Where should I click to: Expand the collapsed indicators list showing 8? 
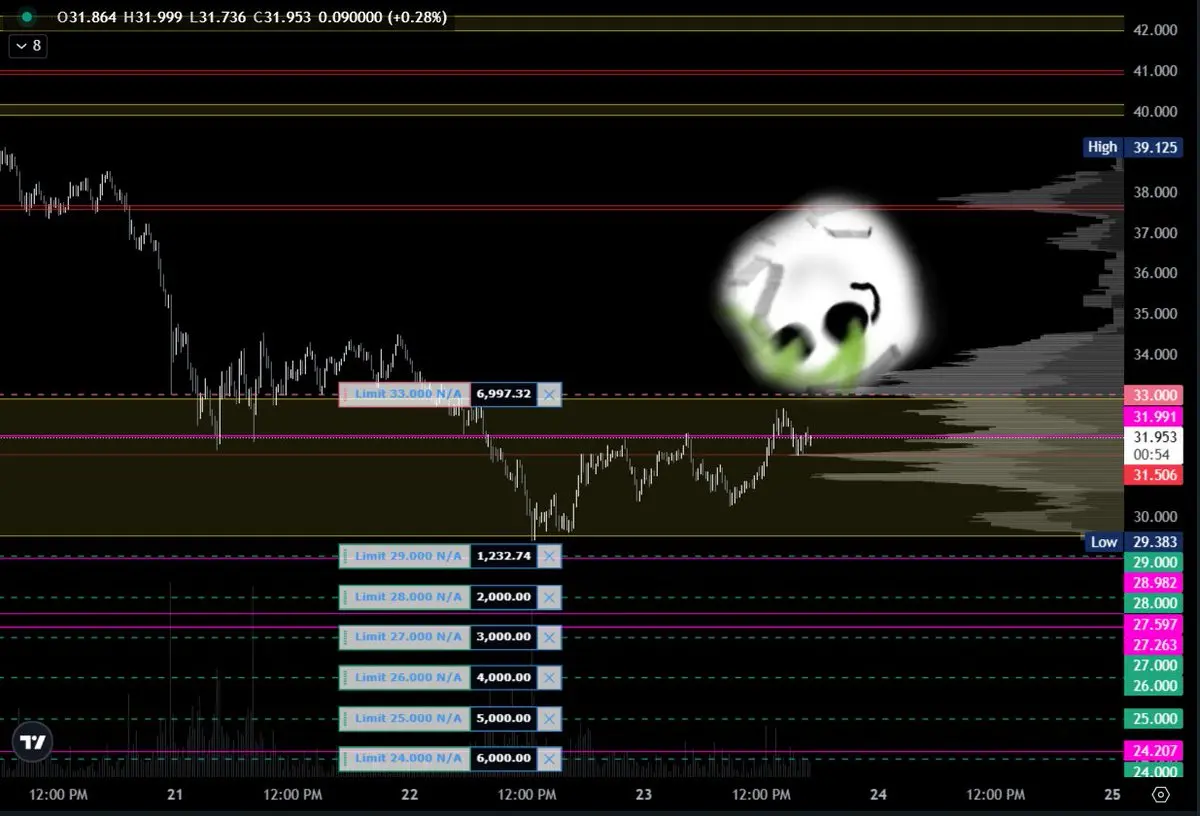27,45
